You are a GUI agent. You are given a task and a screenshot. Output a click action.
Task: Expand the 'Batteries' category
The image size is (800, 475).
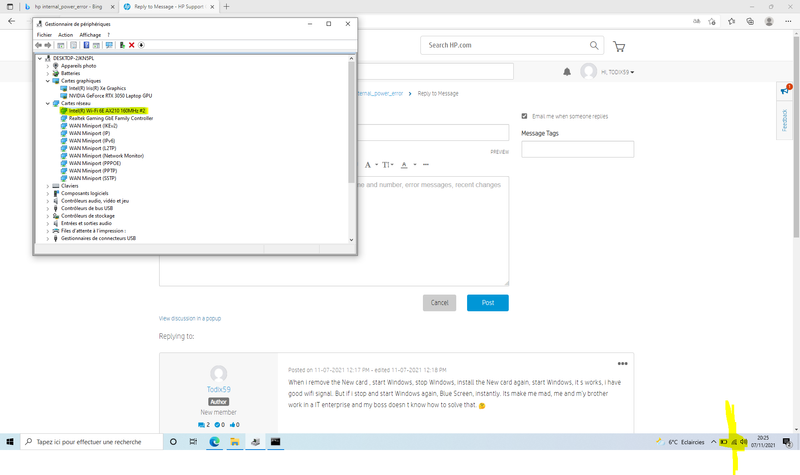(48, 73)
